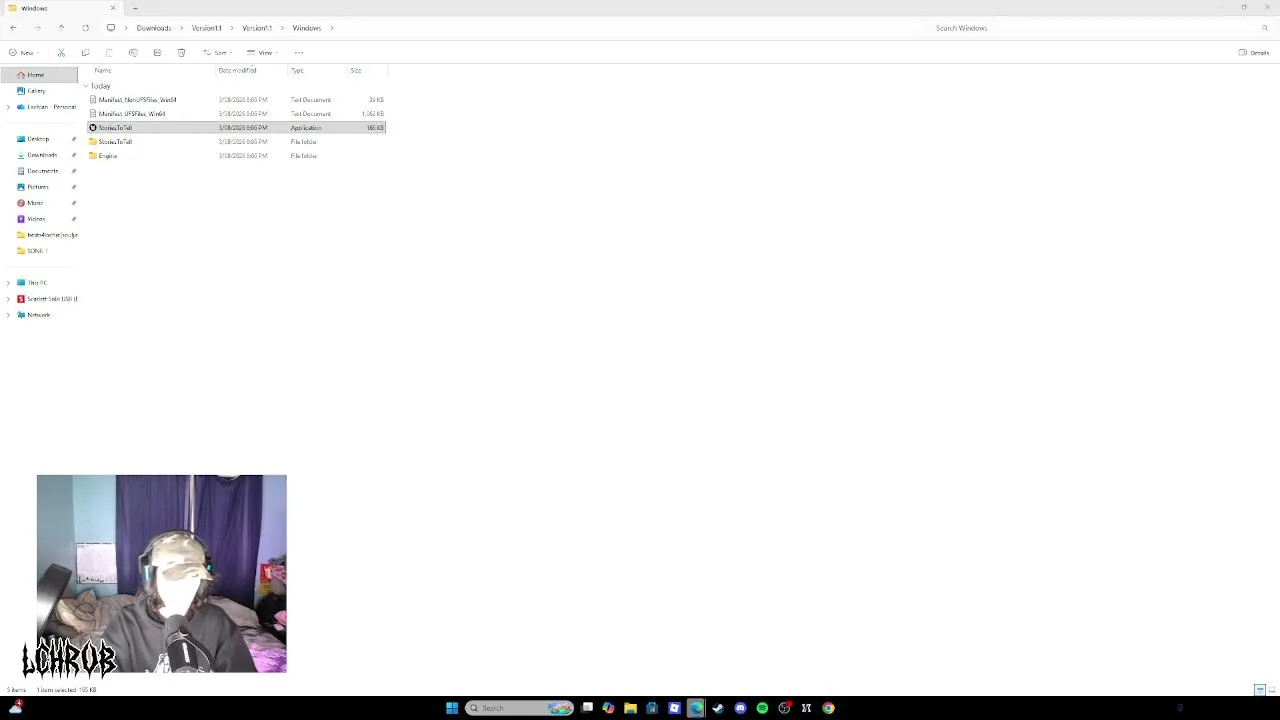Expand This PC in the sidebar
Image resolution: width=1280 pixels, height=720 pixels.
coord(9,283)
